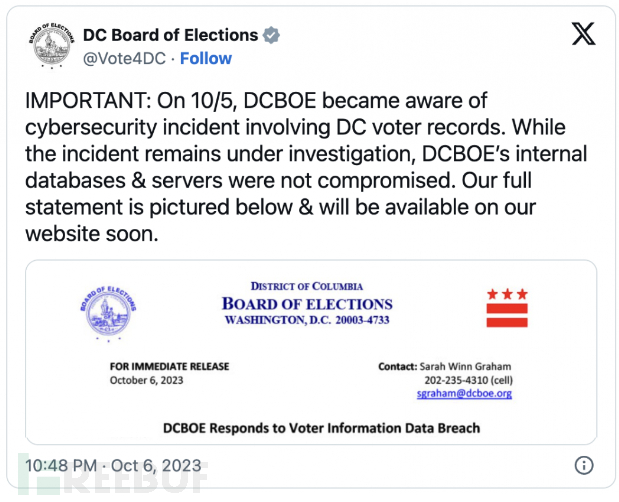The height and width of the screenshot is (502, 619).
Task: Click the DCBOE Responds to Voter Information headline
Action: click(321, 428)
